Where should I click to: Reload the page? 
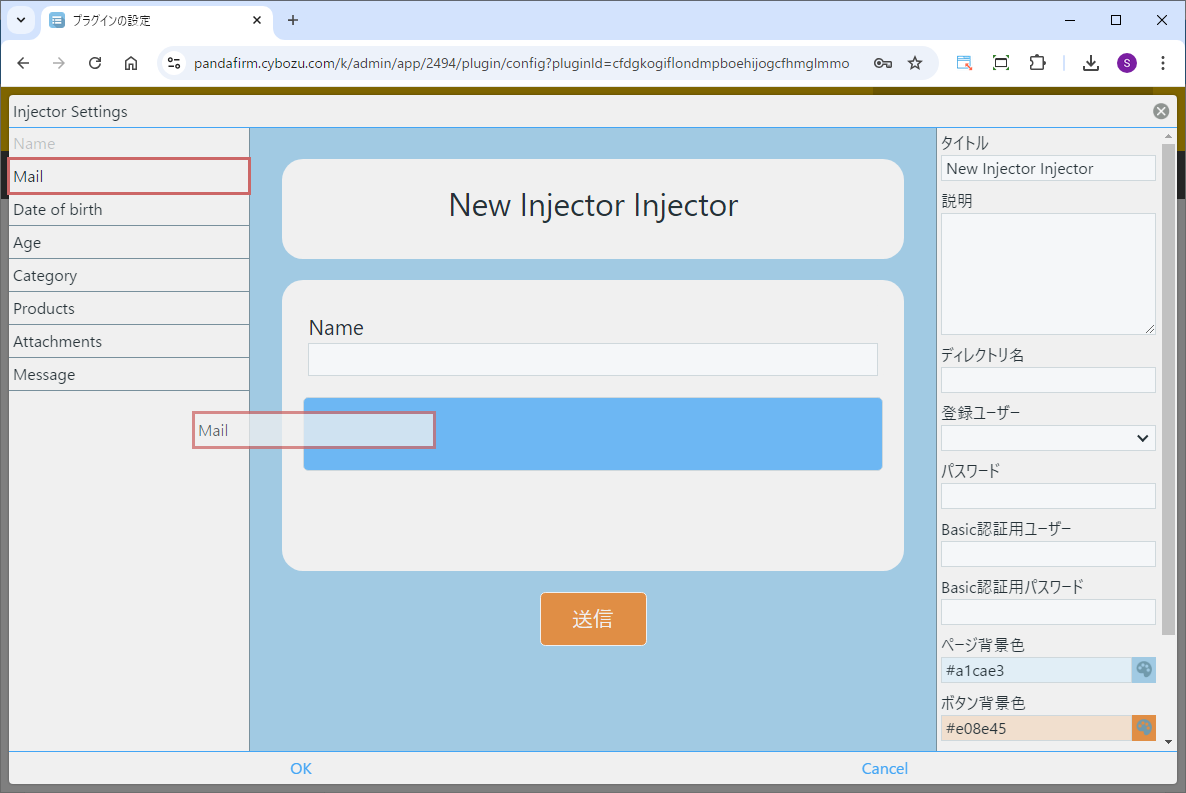click(95, 63)
